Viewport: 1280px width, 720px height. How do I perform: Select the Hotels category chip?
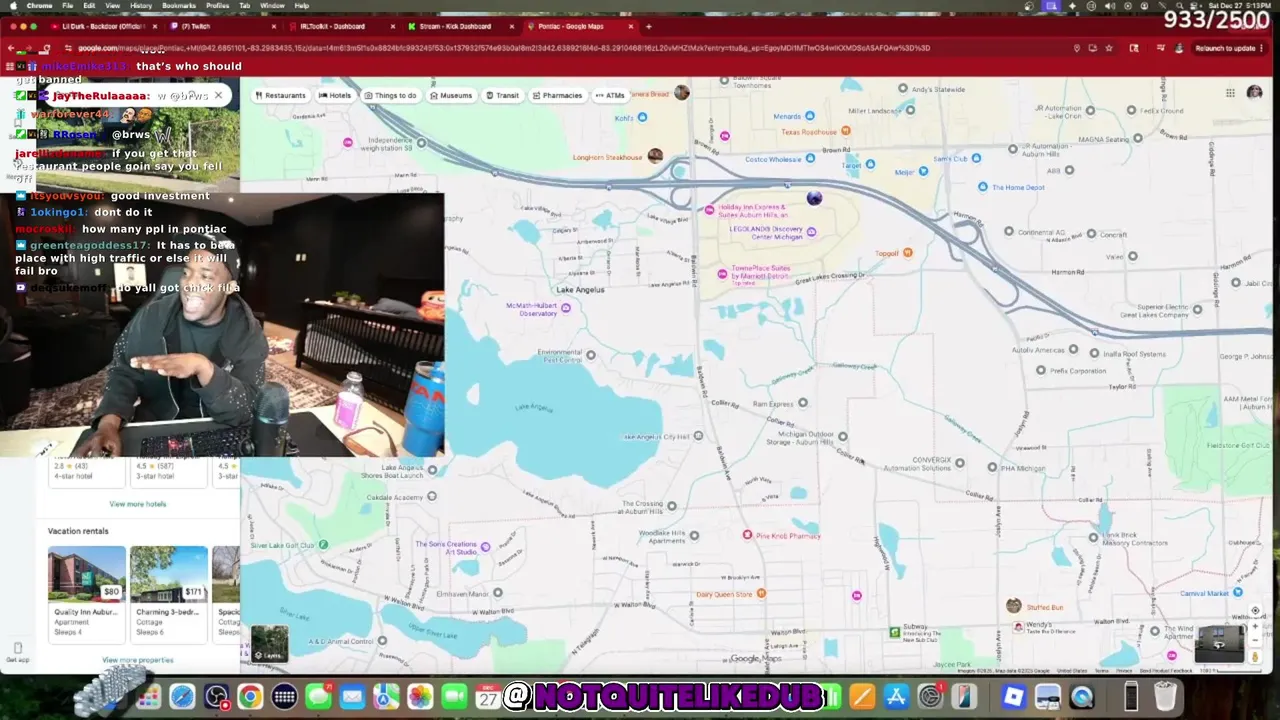pyautogui.click(x=335, y=95)
